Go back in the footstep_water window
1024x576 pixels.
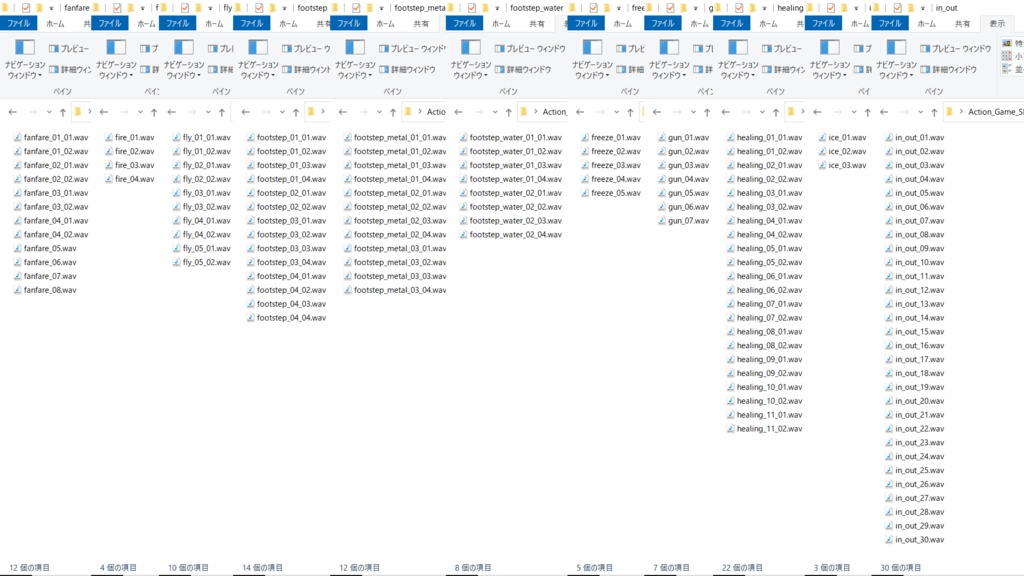click(x=458, y=112)
